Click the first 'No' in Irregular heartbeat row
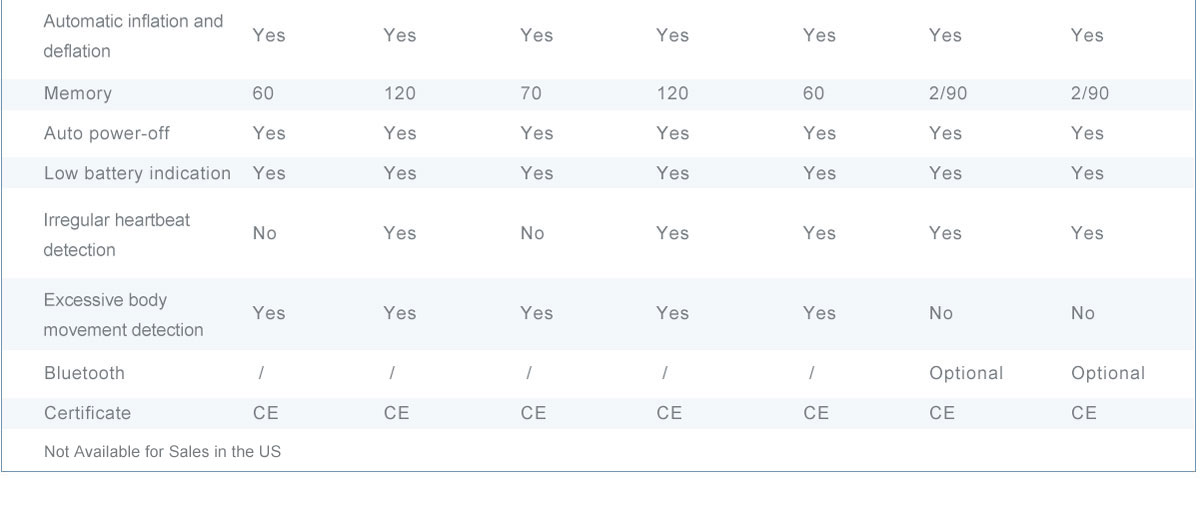The image size is (1200, 506). pyautogui.click(x=264, y=233)
